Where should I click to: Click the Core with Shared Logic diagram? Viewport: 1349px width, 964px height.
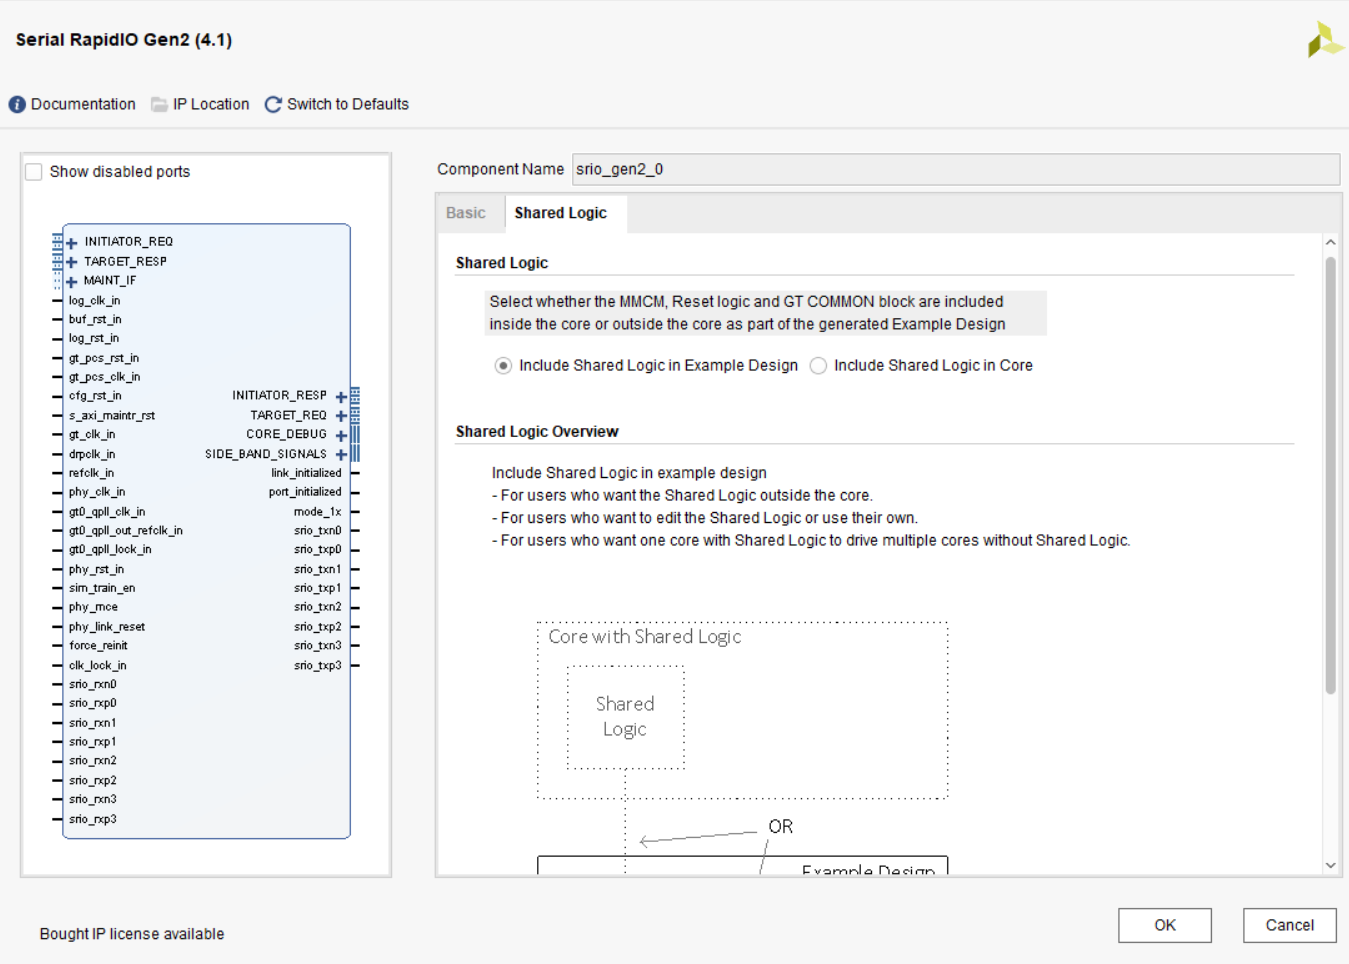tap(742, 710)
